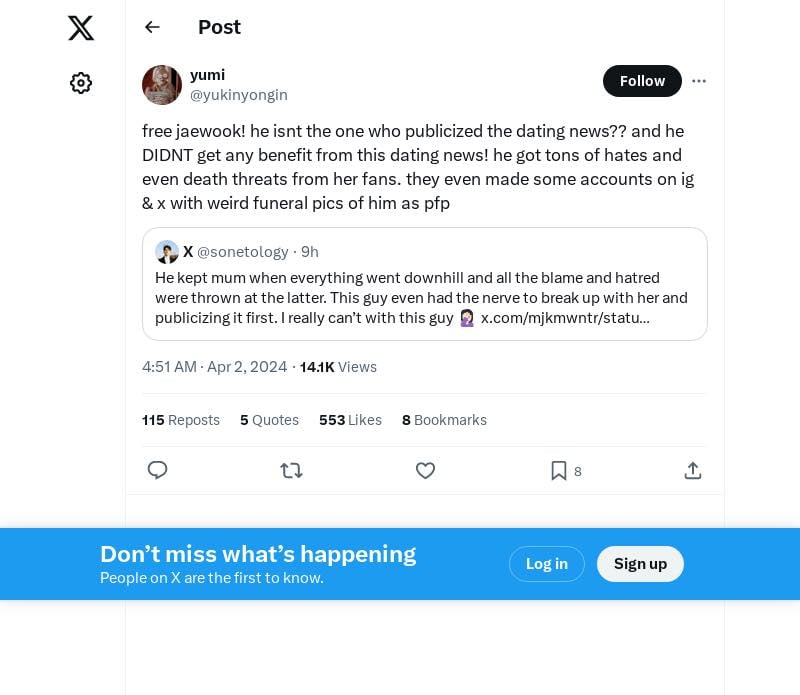Click the X logo icon
The height and width of the screenshot is (695, 800).
point(81,28)
